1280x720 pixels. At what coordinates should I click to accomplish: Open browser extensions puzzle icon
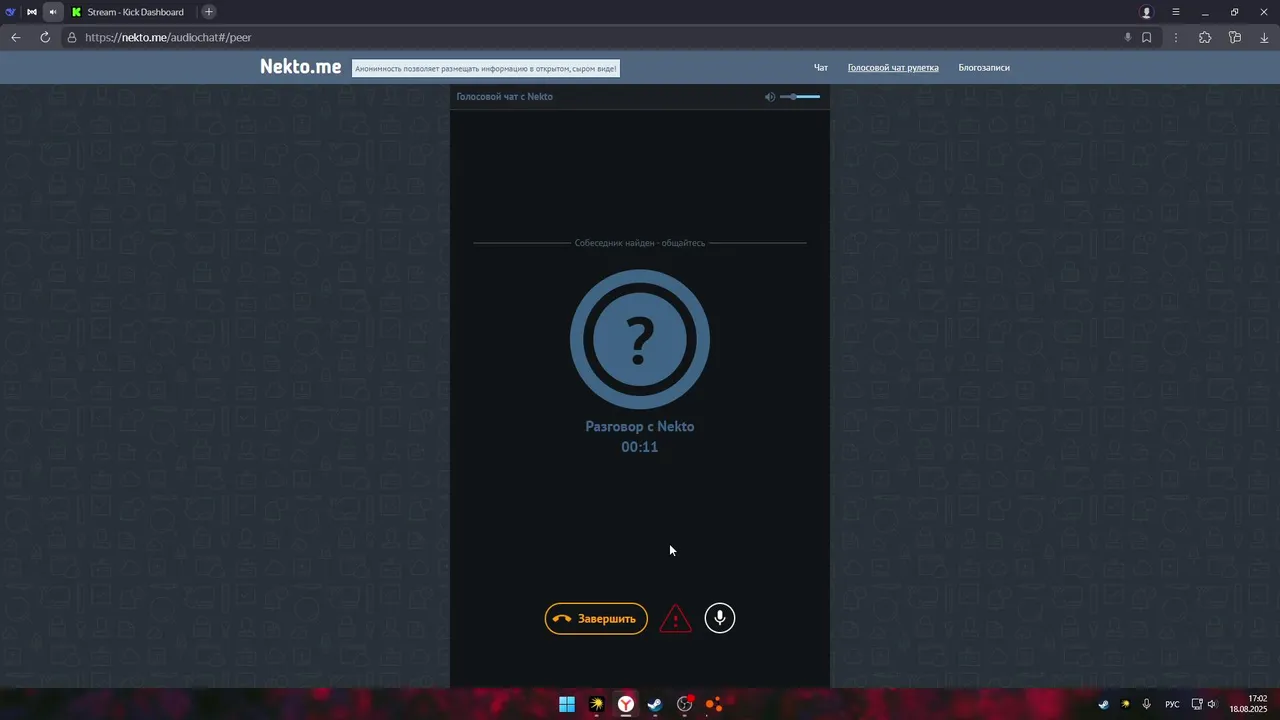[x=1205, y=38]
